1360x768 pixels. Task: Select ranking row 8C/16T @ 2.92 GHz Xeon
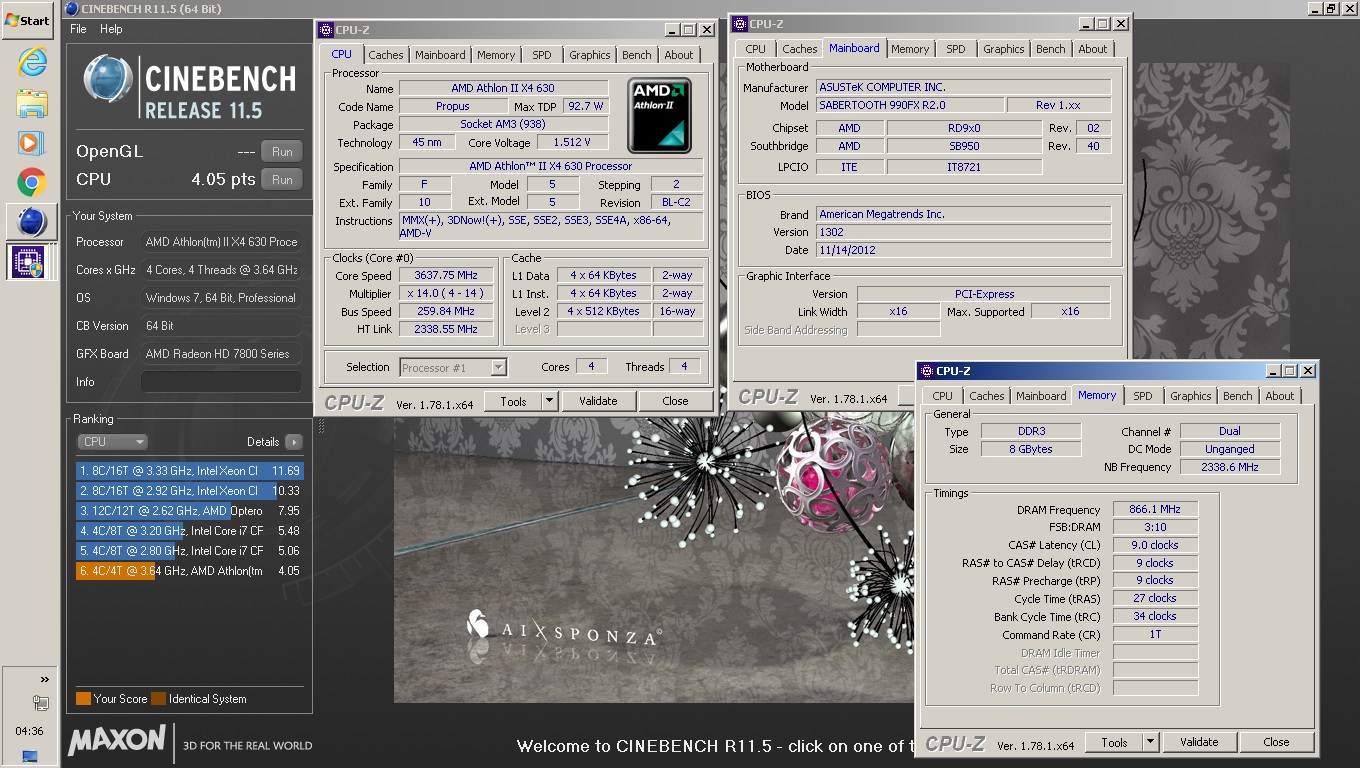click(x=189, y=491)
